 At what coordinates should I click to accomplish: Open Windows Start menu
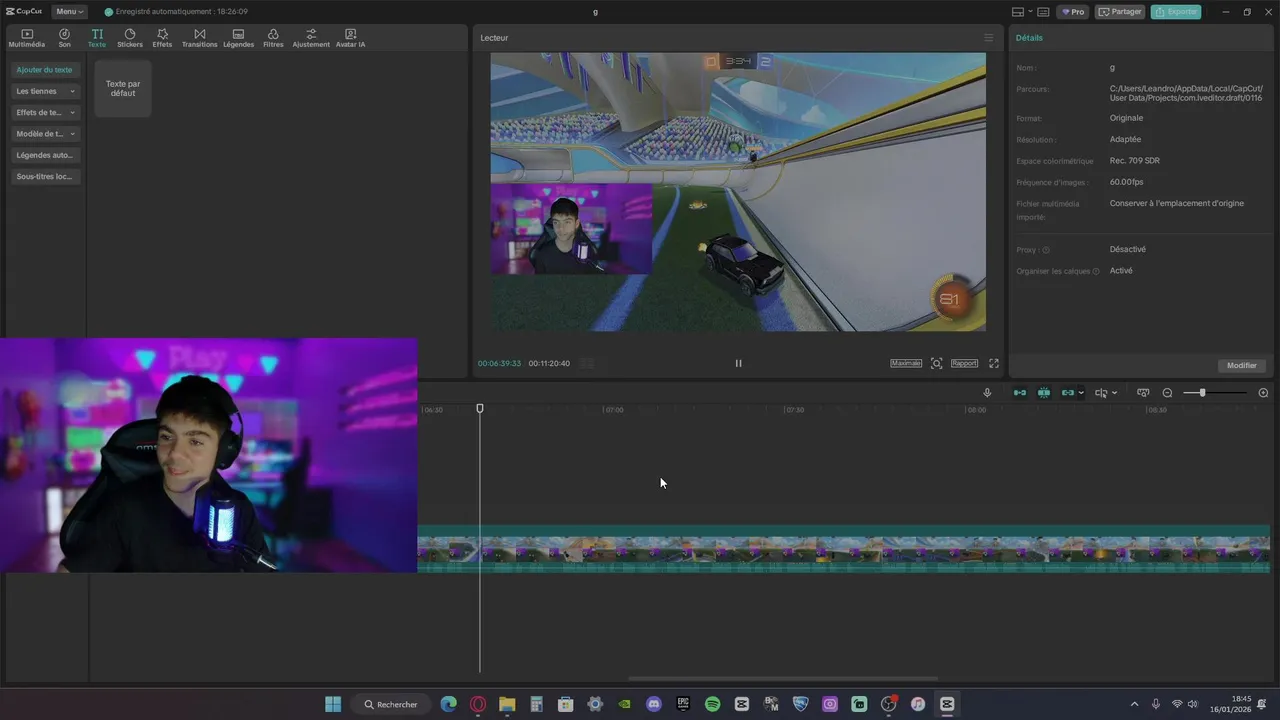coord(333,704)
